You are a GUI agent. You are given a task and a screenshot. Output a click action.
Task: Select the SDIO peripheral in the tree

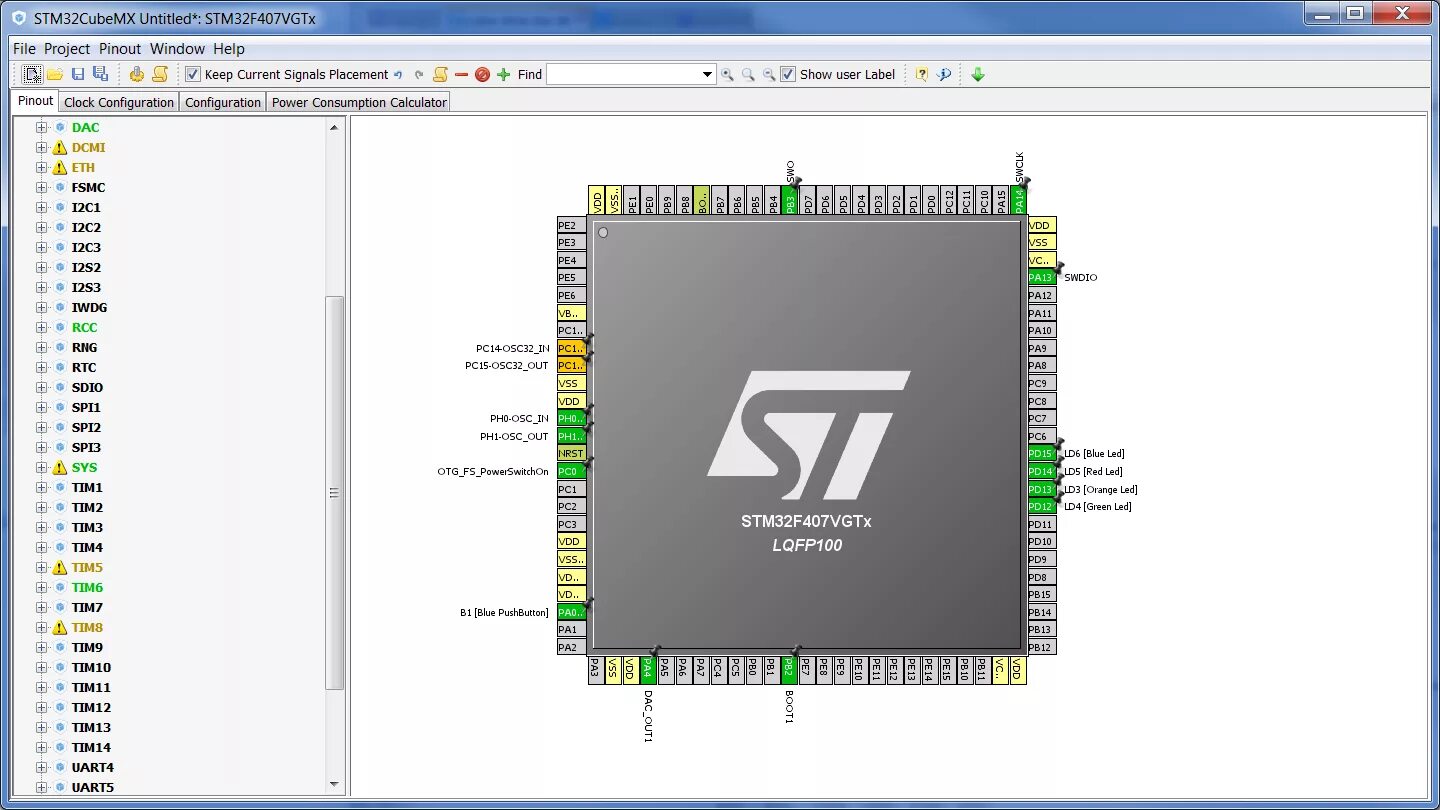87,388
